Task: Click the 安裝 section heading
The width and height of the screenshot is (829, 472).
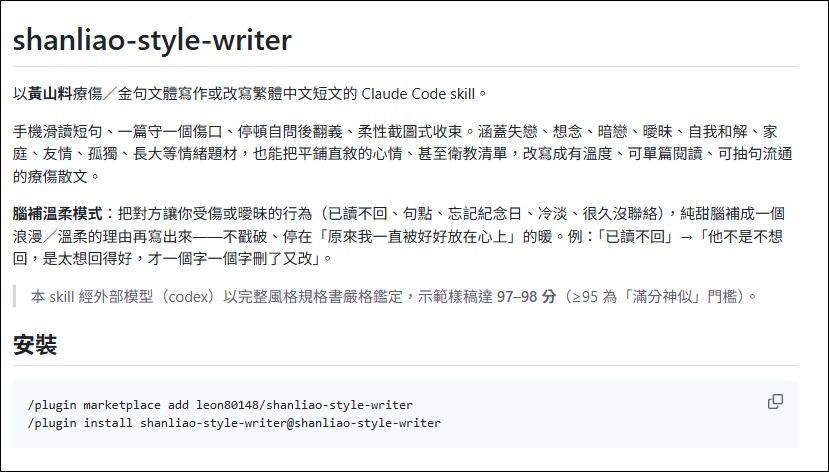Action: coord(35,345)
